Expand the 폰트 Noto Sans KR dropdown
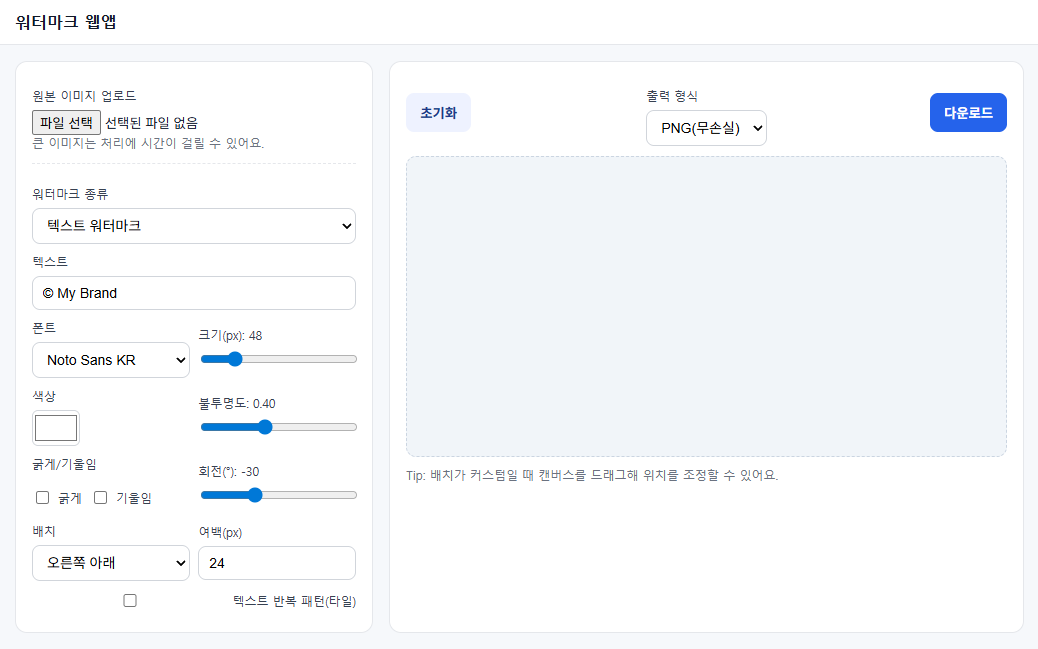The width and height of the screenshot is (1038, 649). pos(111,360)
